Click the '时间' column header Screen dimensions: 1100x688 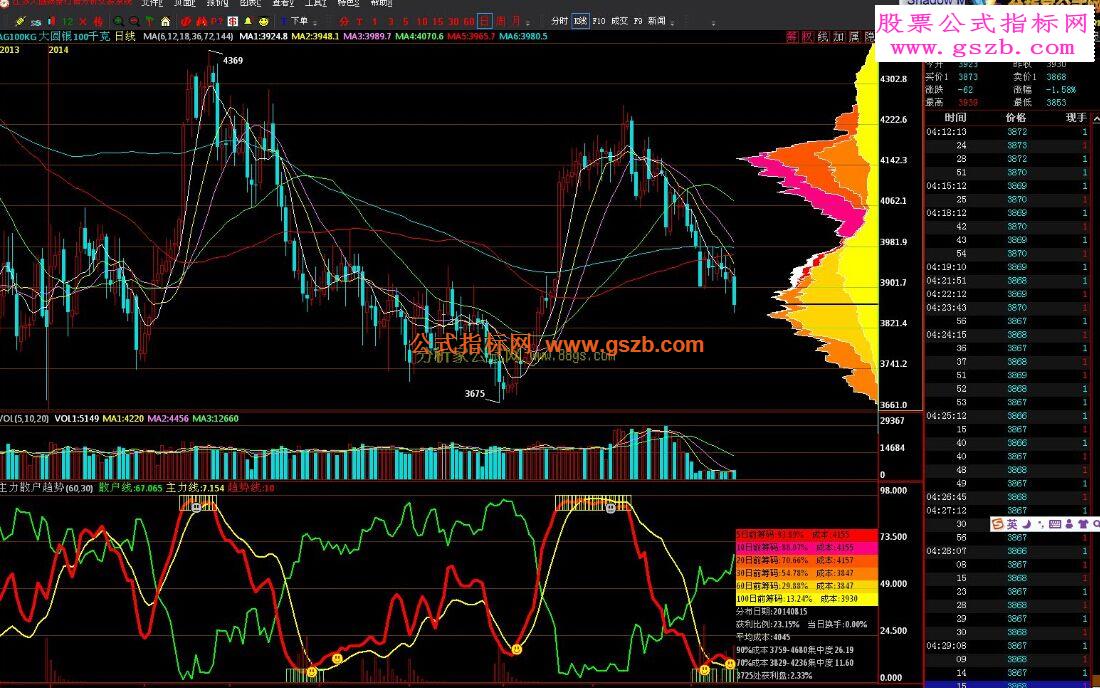pyautogui.click(x=955, y=118)
